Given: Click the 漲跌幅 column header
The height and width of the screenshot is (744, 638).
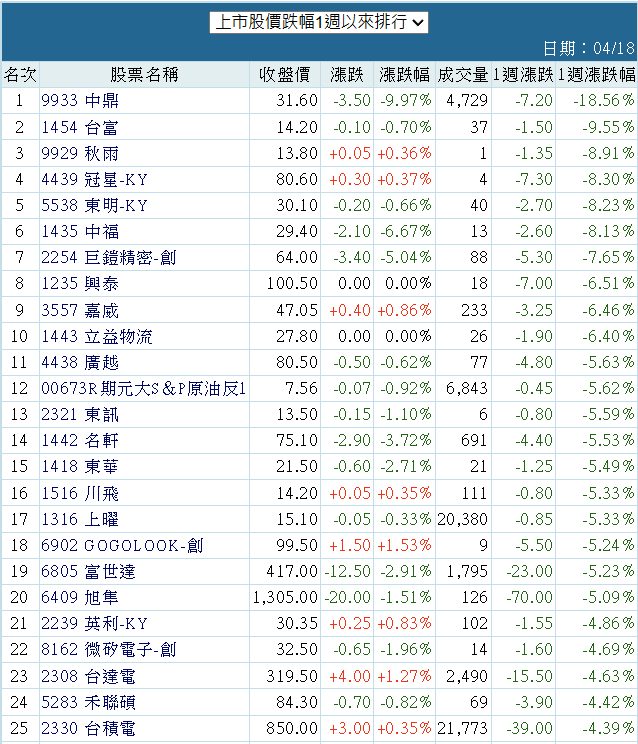Looking at the screenshot, I should pyautogui.click(x=404, y=74).
